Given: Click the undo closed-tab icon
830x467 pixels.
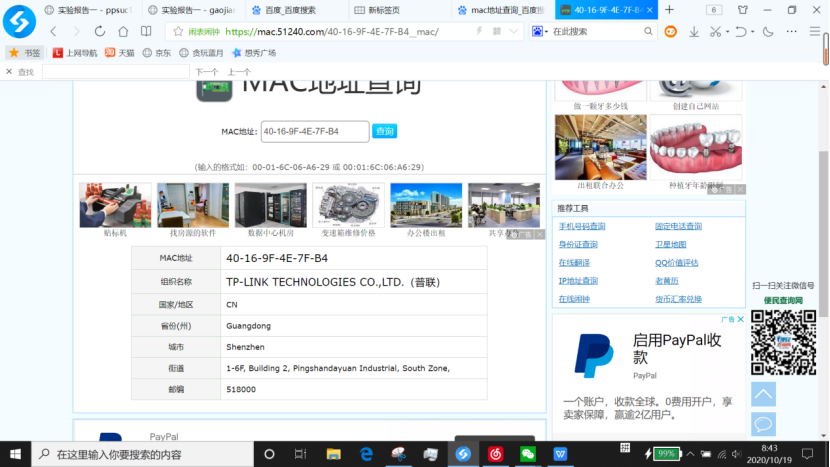Looking at the screenshot, I should (741, 32).
